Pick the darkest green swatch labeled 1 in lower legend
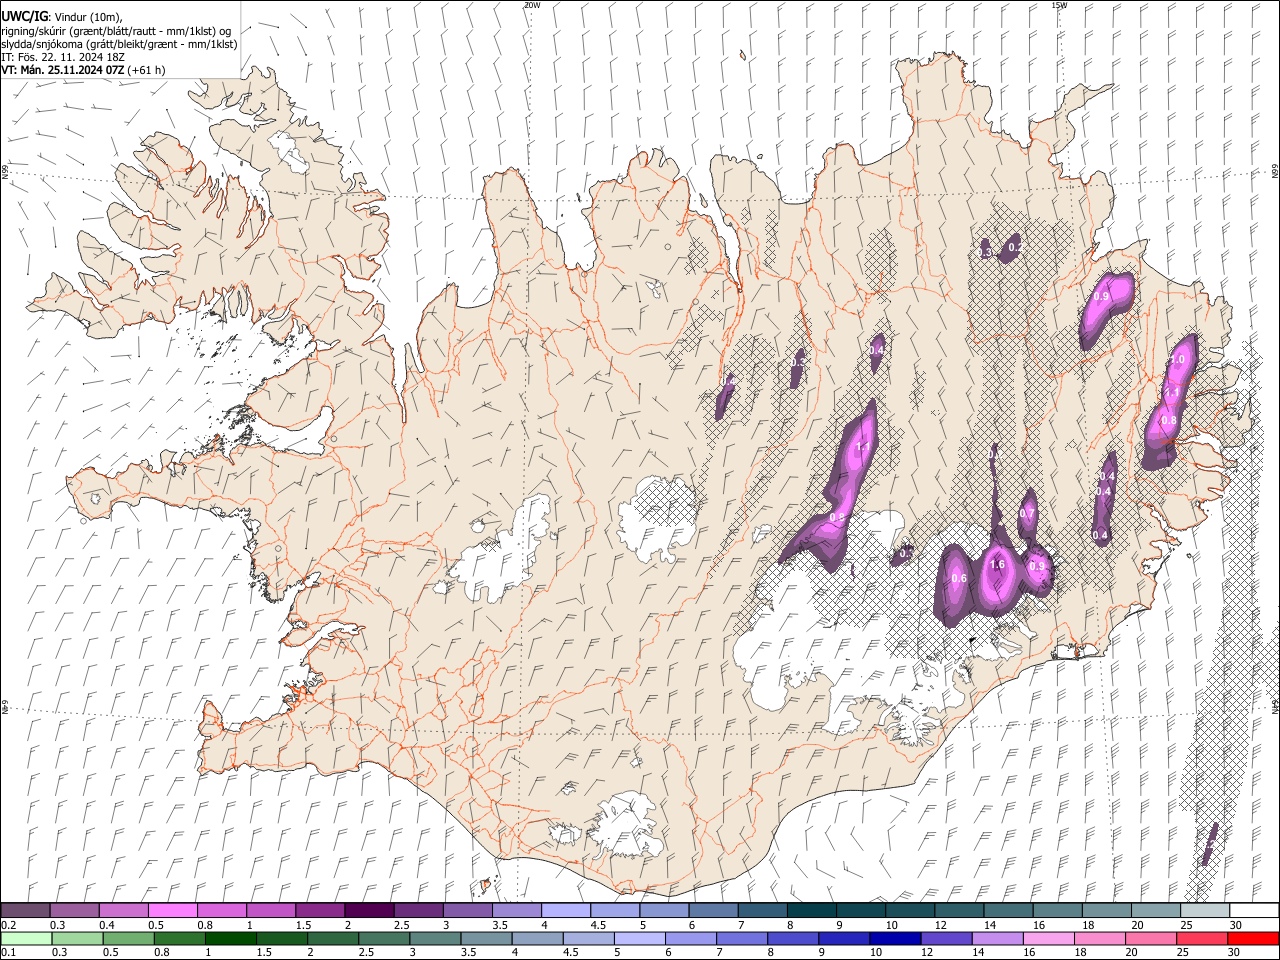The height and width of the screenshot is (960, 1280). click(x=230, y=938)
